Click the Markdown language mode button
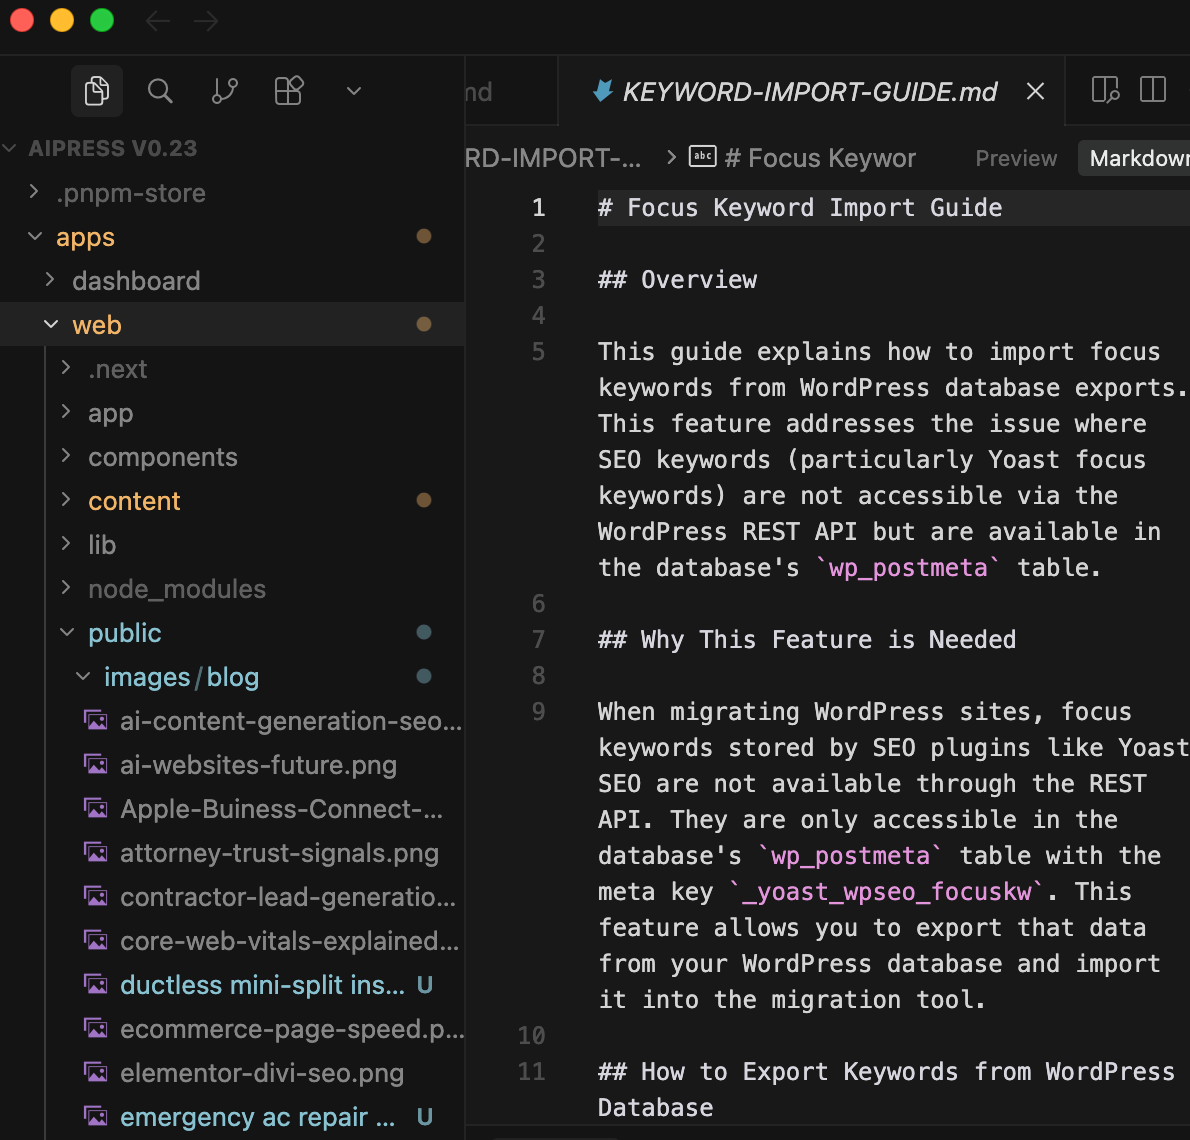This screenshot has width=1190, height=1140. pyautogui.click(x=1140, y=157)
